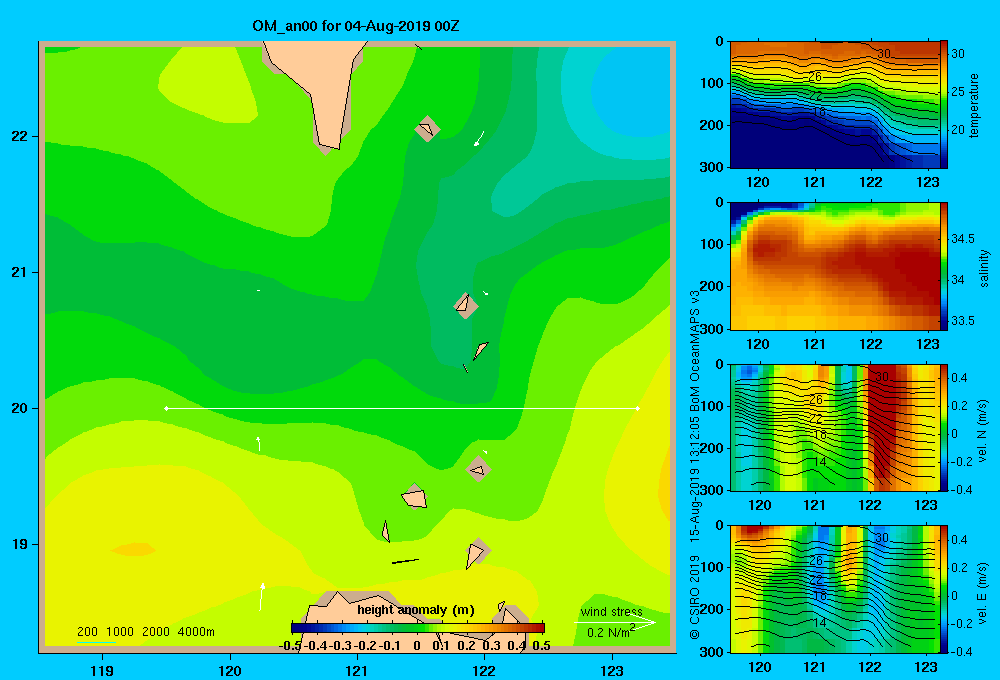This screenshot has height=680, width=1000.
Task: Click the narrow island near latitude 20.5
Action: [480, 350]
